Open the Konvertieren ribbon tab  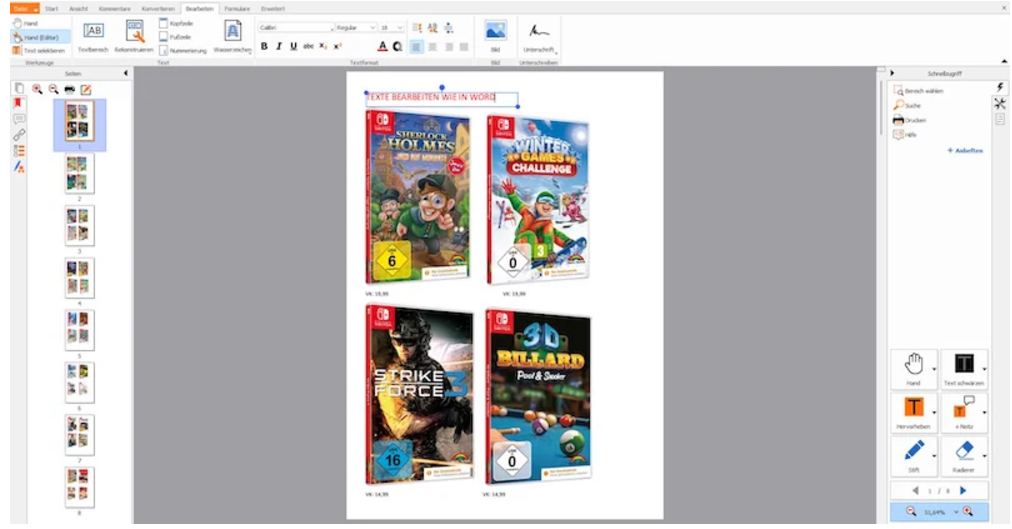pos(157,8)
